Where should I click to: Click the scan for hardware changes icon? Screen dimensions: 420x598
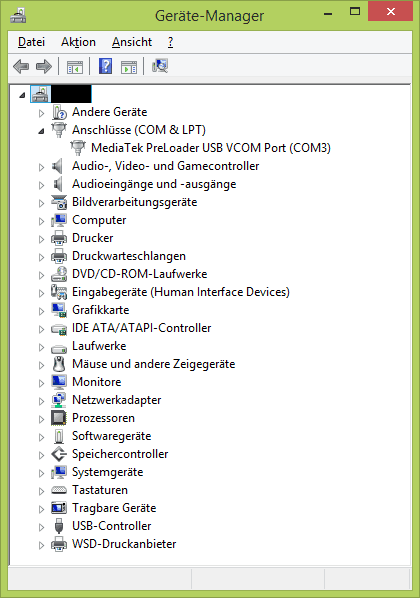160,66
